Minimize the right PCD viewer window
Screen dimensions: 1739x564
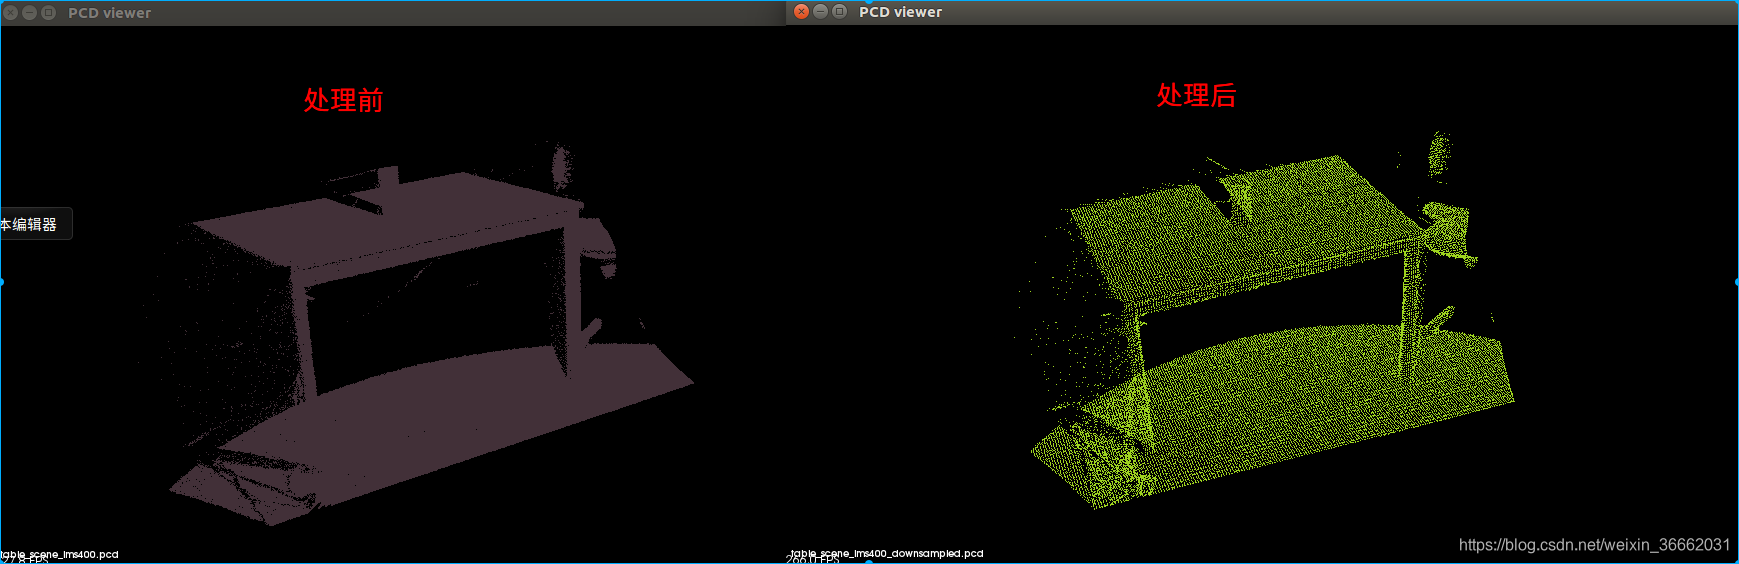coord(820,12)
